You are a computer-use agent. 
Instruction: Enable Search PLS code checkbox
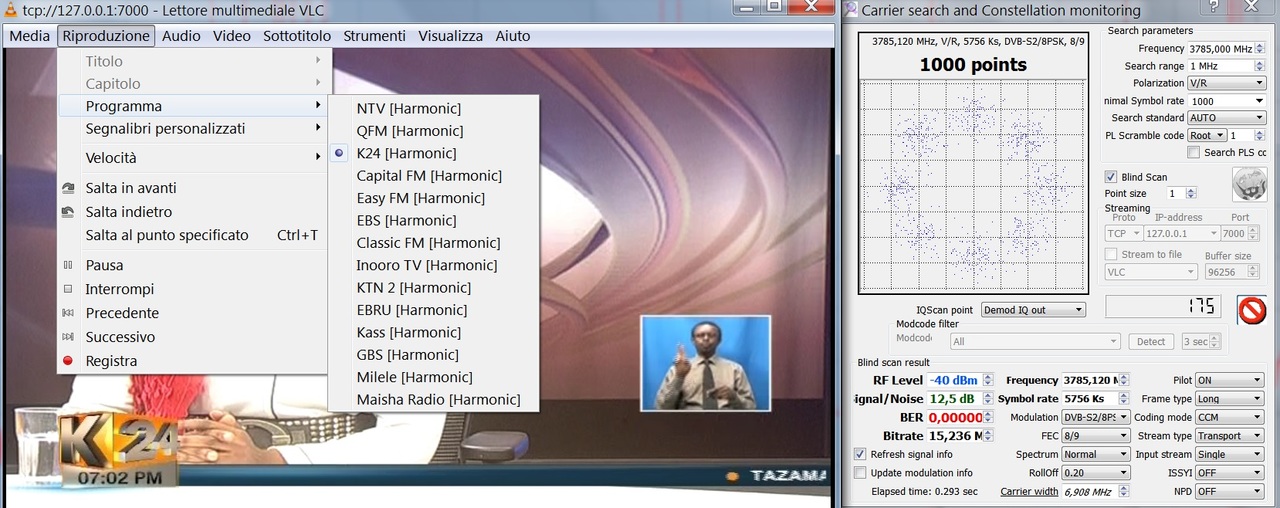click(x=1193, y=152)
